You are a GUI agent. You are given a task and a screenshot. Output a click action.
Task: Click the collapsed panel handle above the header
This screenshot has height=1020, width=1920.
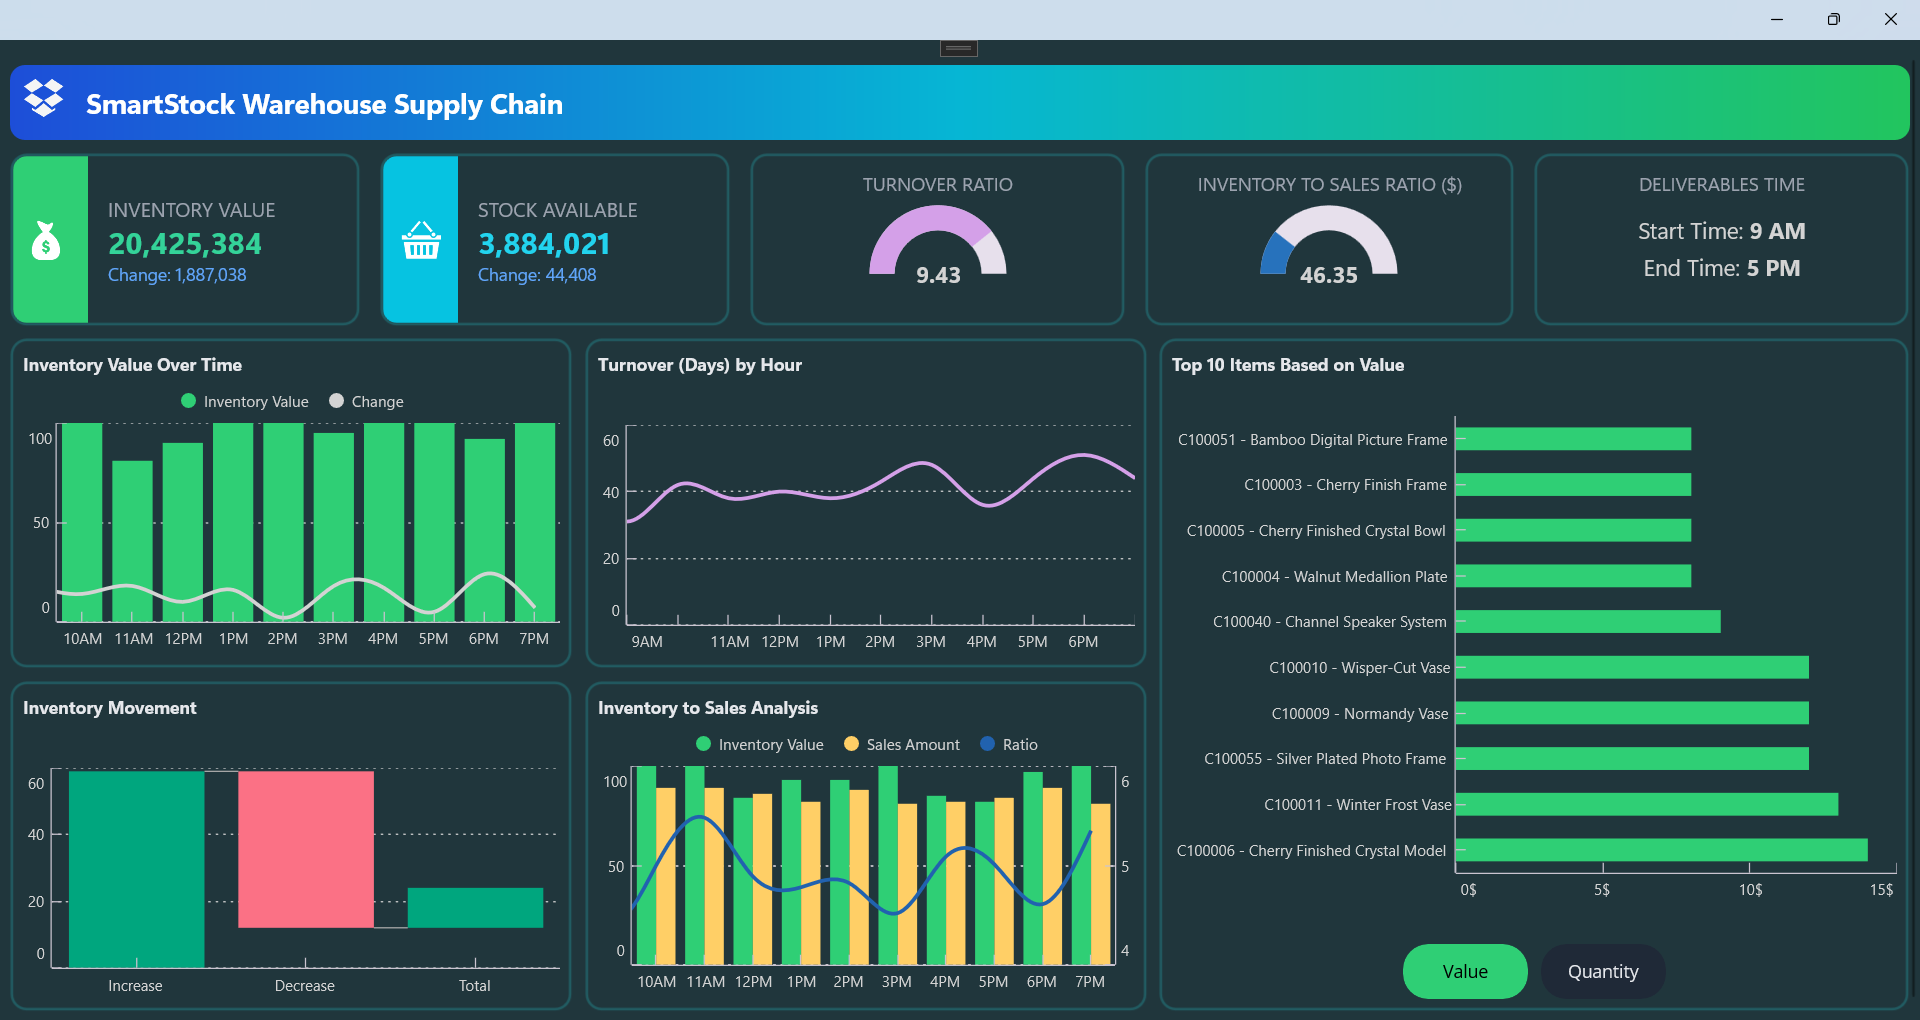(957, 47)
